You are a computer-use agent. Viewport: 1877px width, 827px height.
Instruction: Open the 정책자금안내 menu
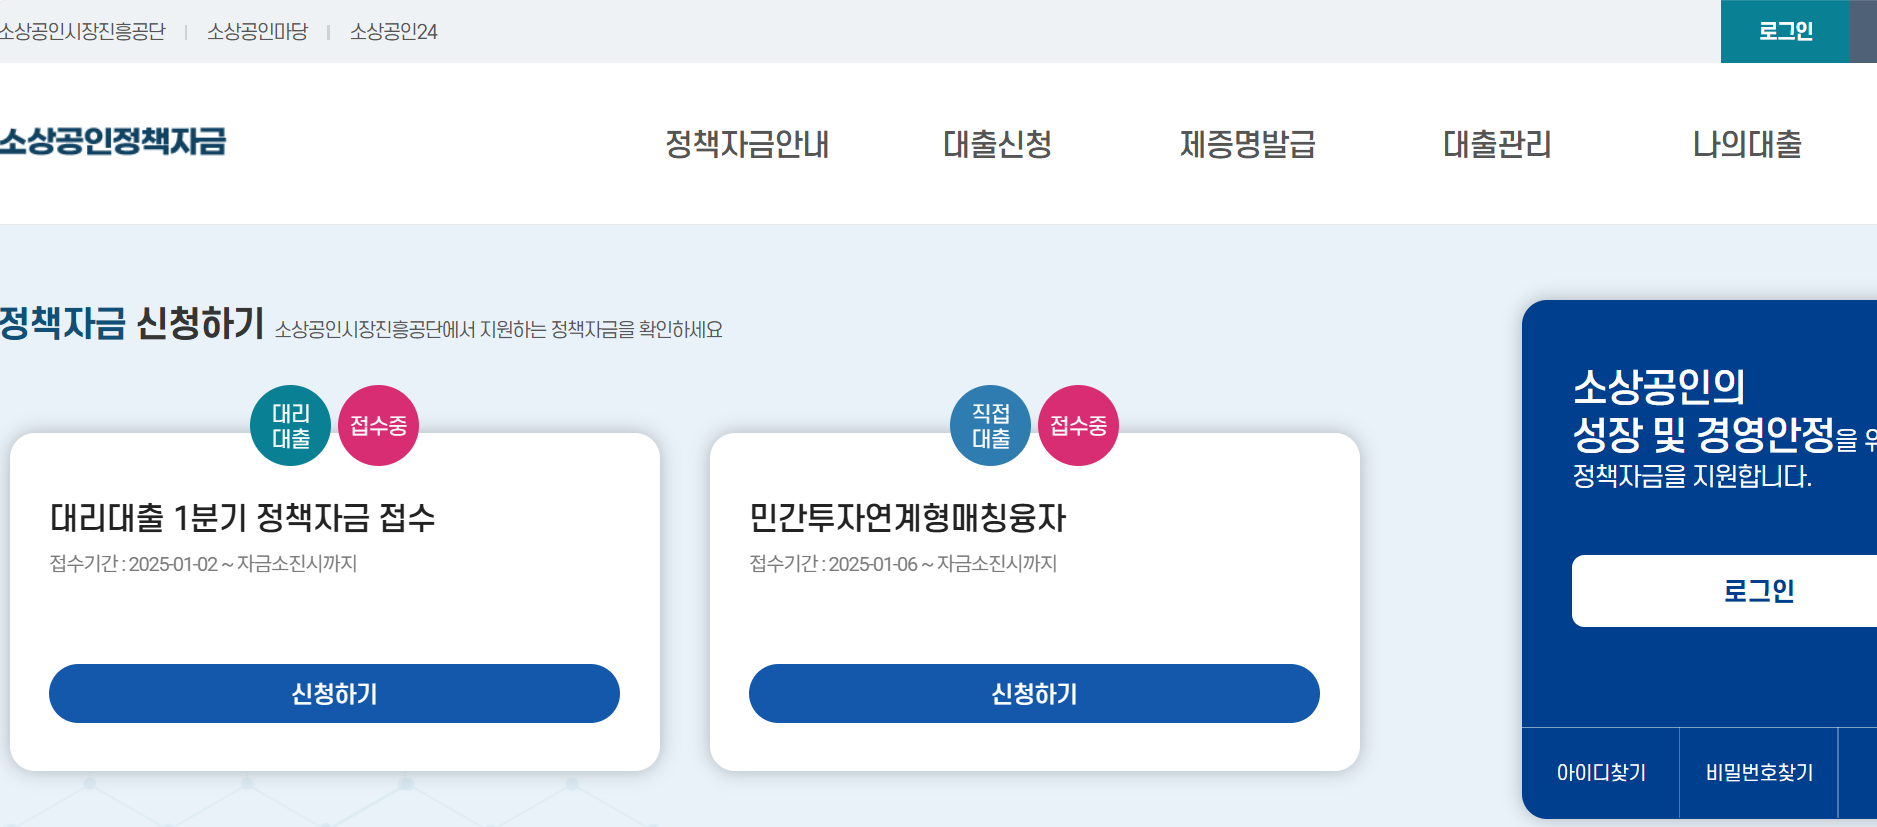(x=748, y=146)
